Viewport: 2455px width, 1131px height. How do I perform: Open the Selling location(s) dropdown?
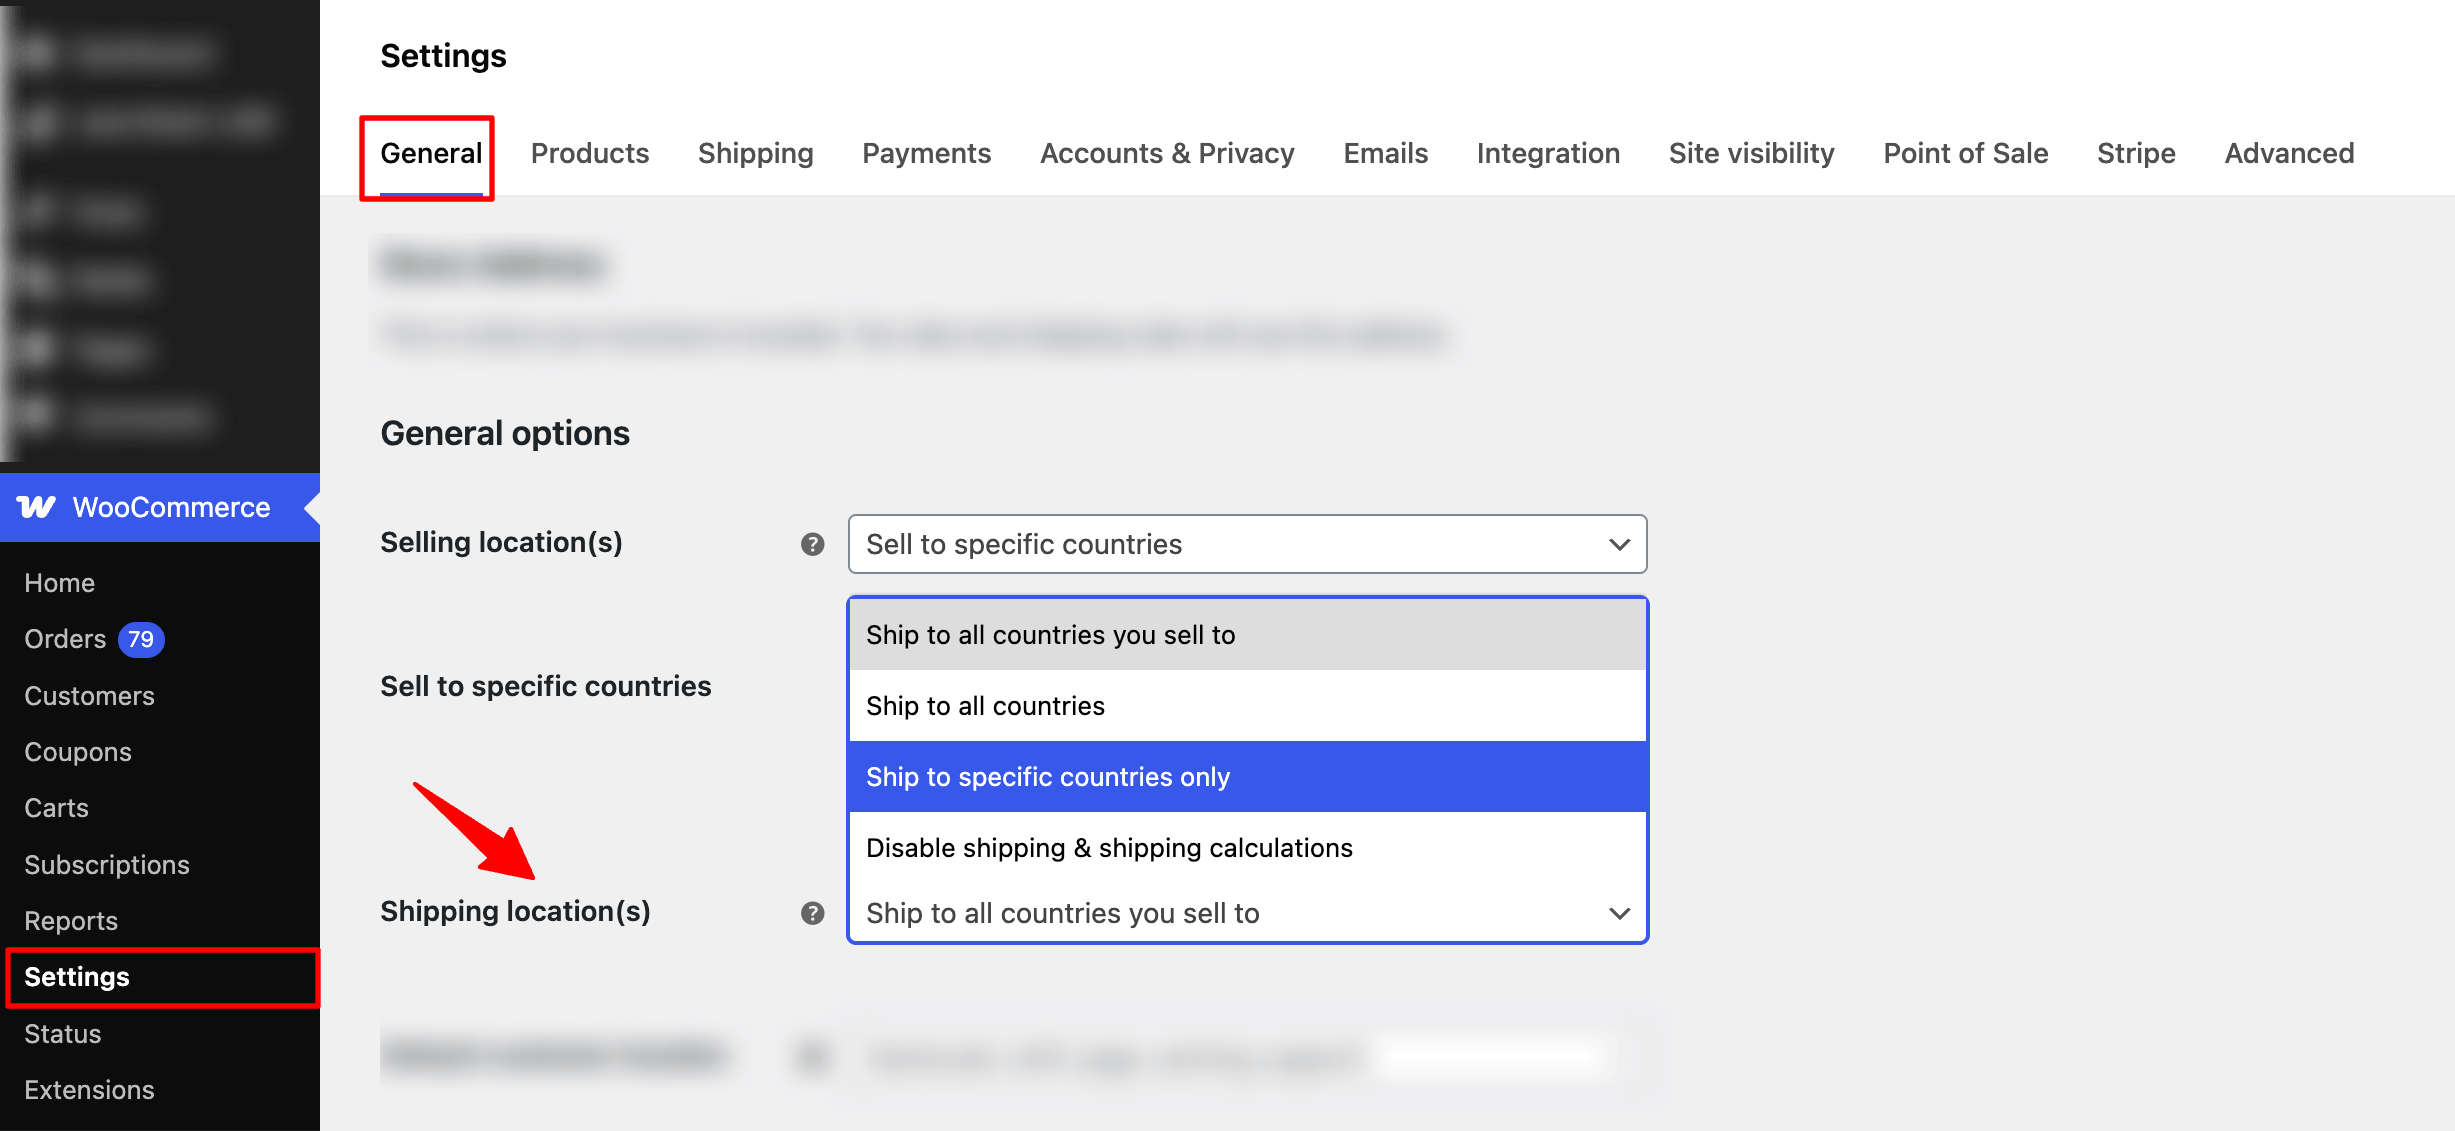[x=1245, y=544]
